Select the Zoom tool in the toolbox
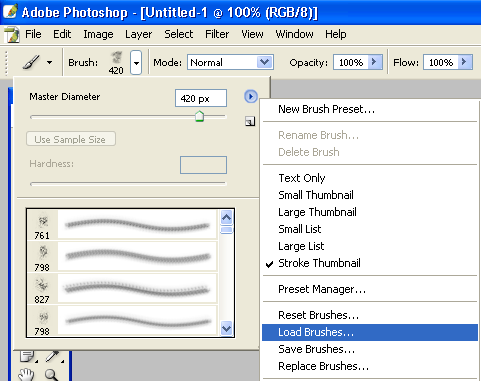This screenshot has width=481, height=381. 52,375
